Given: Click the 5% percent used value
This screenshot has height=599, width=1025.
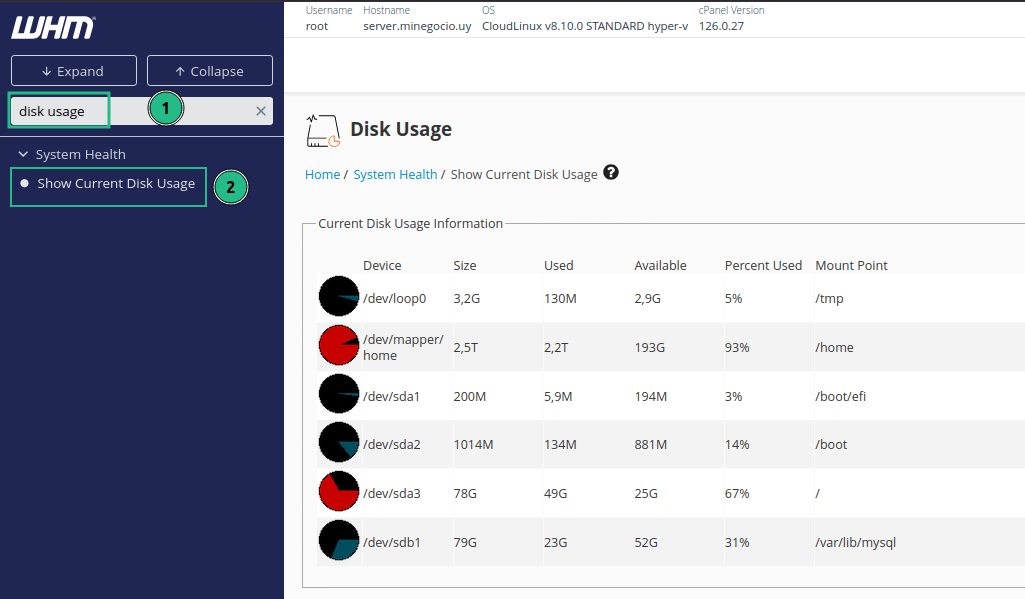Looking at the screenshot, I should [733, 299].
